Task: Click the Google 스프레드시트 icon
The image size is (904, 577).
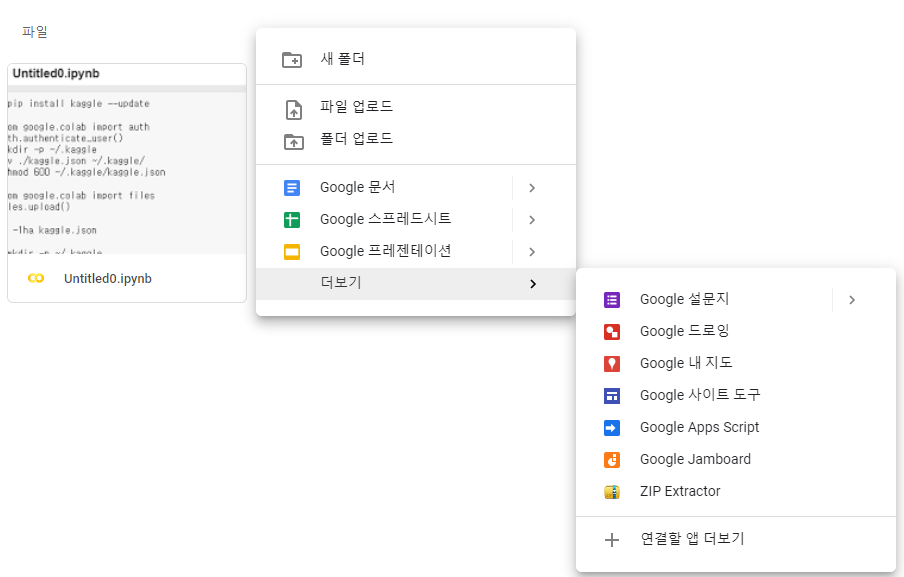Action: (290, 219)
